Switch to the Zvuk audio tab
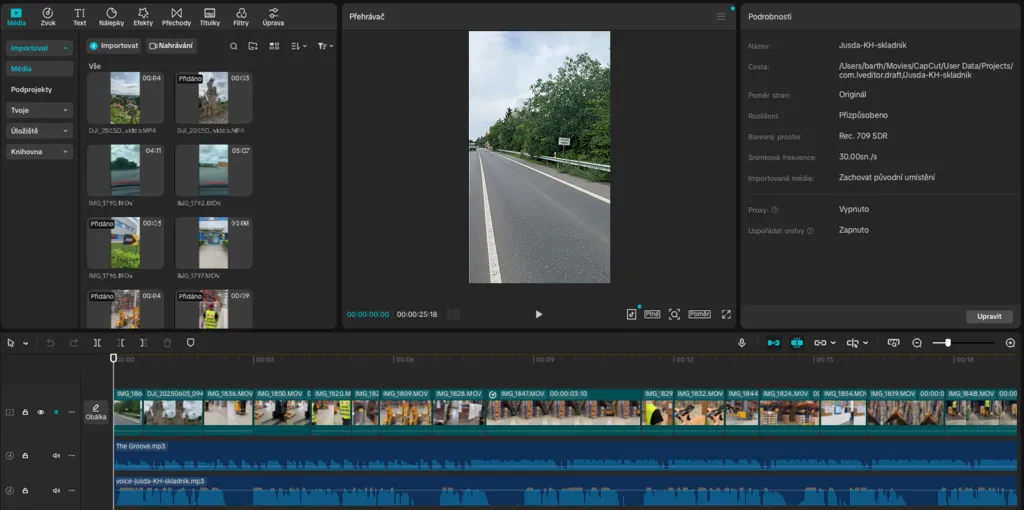1024x510 pixels. click(47, 16)
